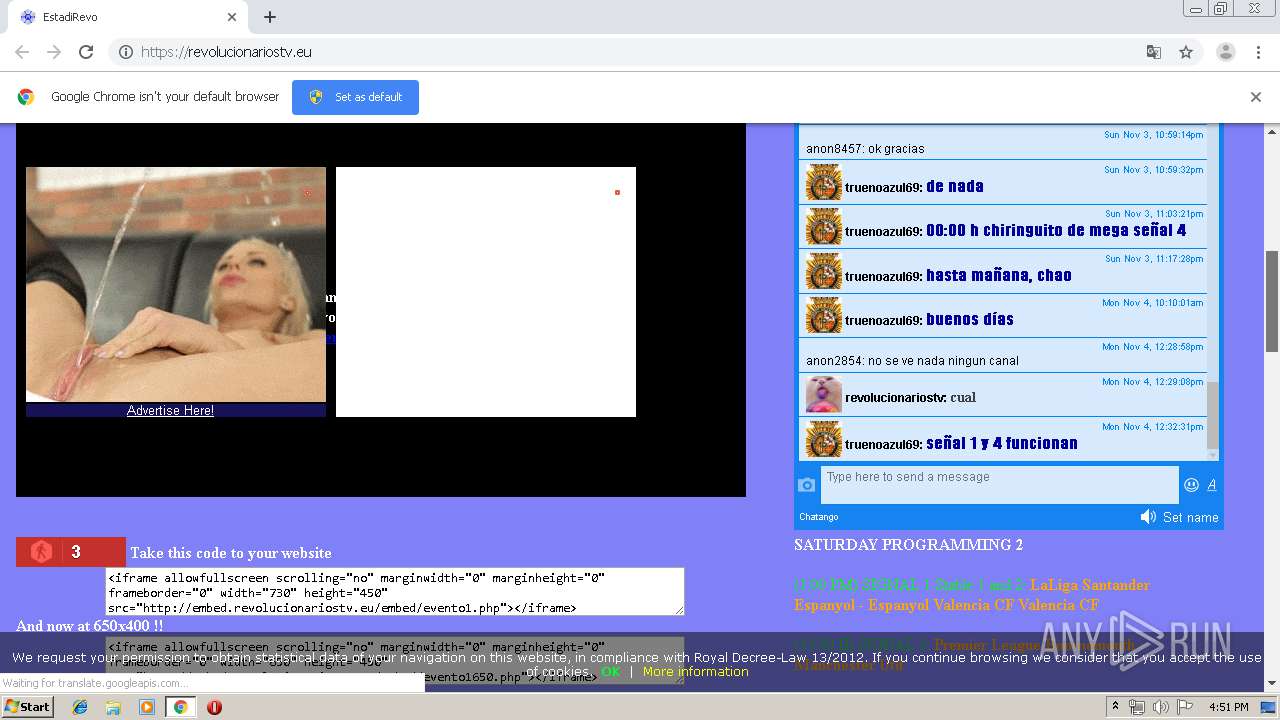Open the site info icon in the address bar
The width and height of the screenshot is (1280, 720).
tap(126, 52)
